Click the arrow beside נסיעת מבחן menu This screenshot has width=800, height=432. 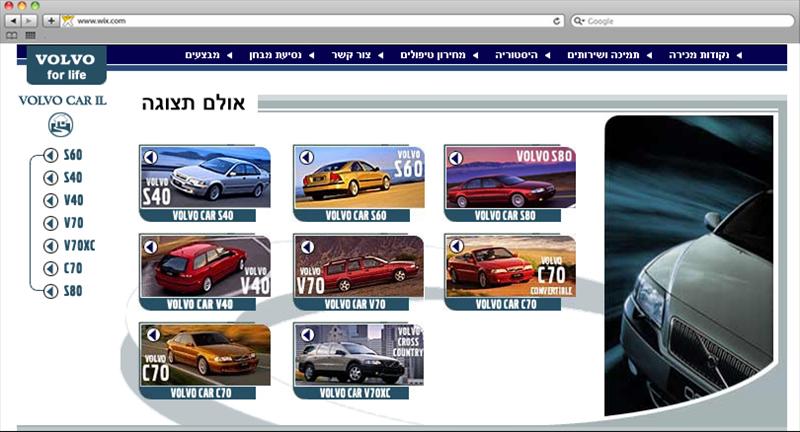click(312, 55)
